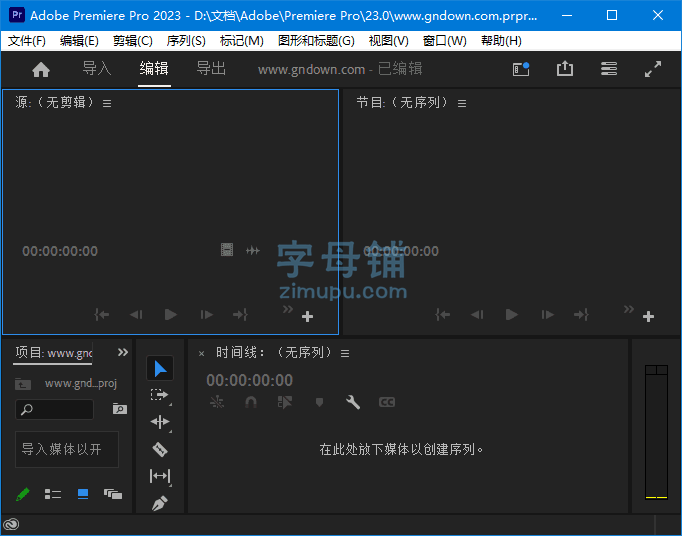Screen dimensions: 682x536
Task: Expand hidden project panel tabs chevrons
Action: 123,352
